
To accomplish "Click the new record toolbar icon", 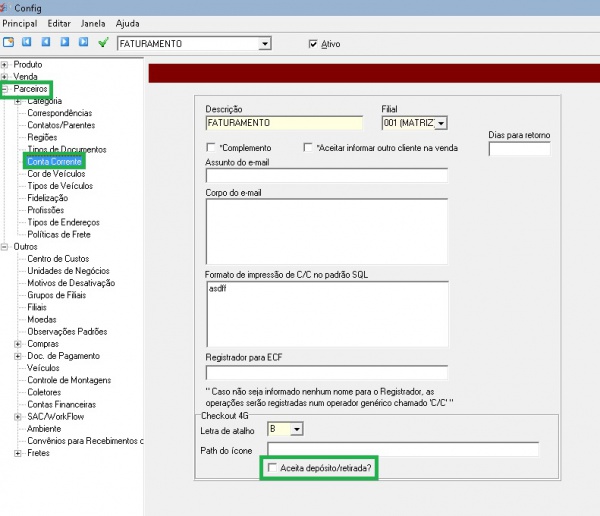I will pyautogui.click(x=9, y=43).
